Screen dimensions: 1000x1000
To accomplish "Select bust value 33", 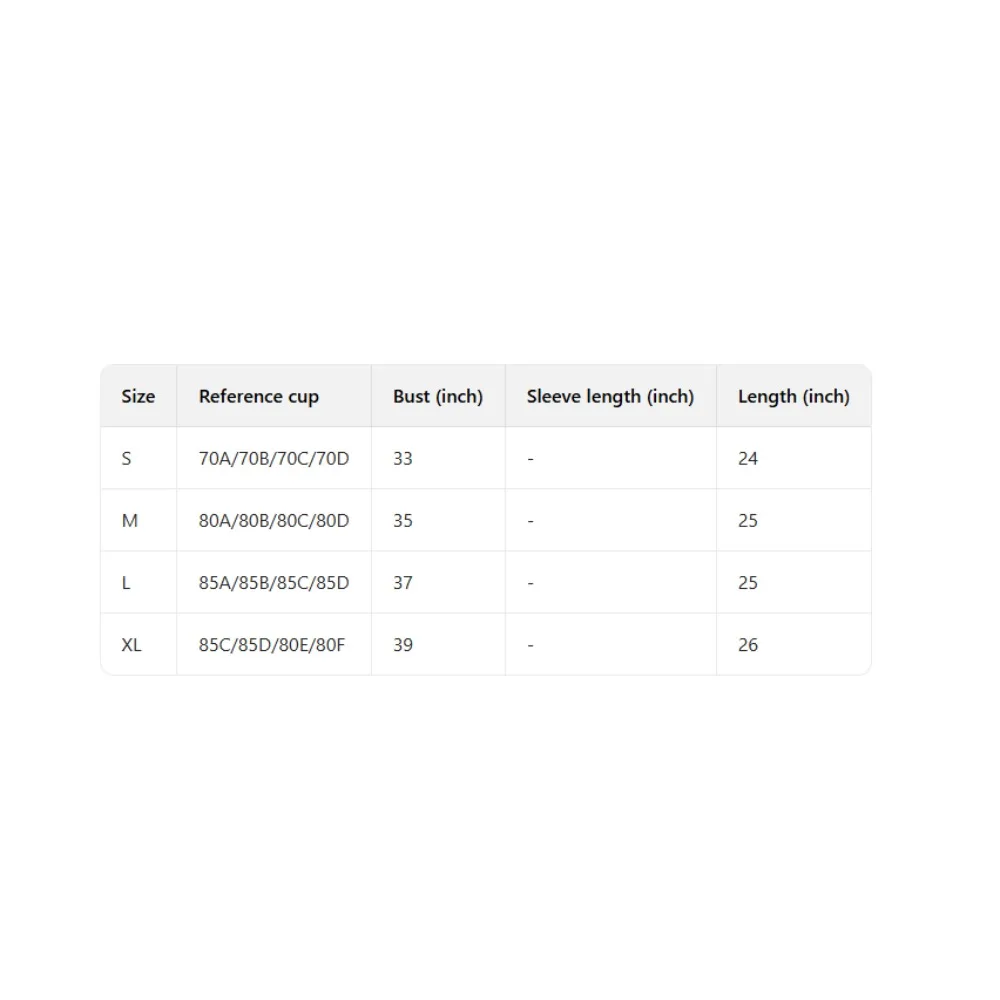I will (x=403, y=459).
